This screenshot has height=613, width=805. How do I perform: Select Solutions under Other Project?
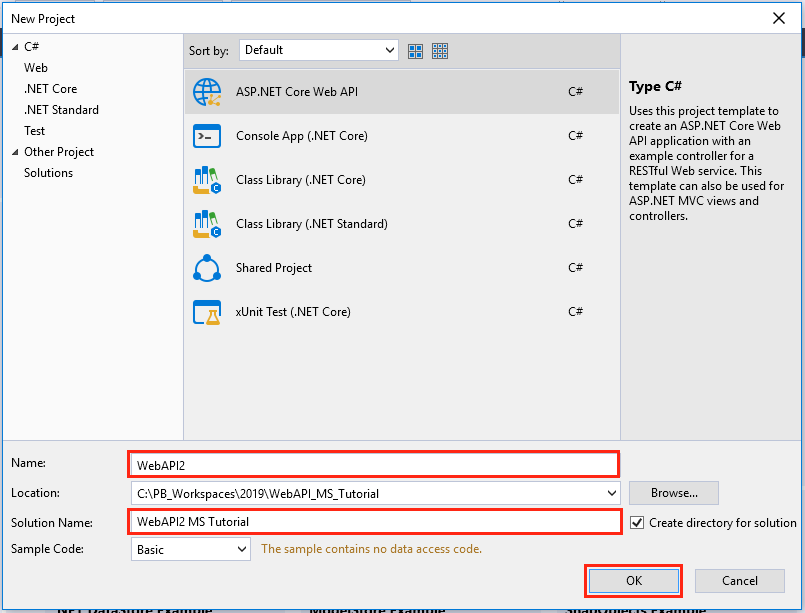coord(48,173)
